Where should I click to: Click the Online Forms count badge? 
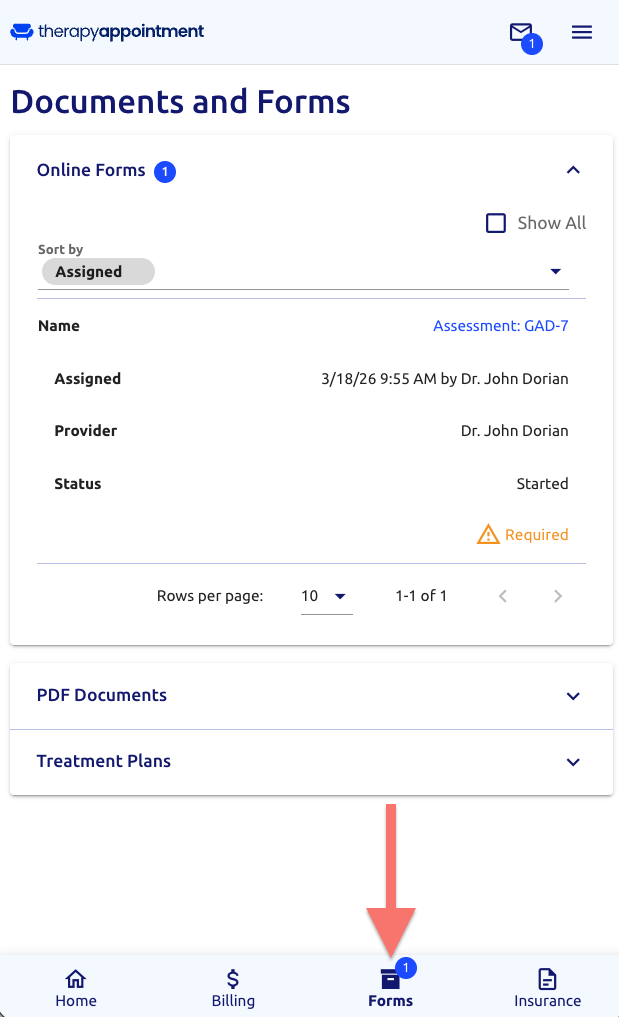pos(165,172)
